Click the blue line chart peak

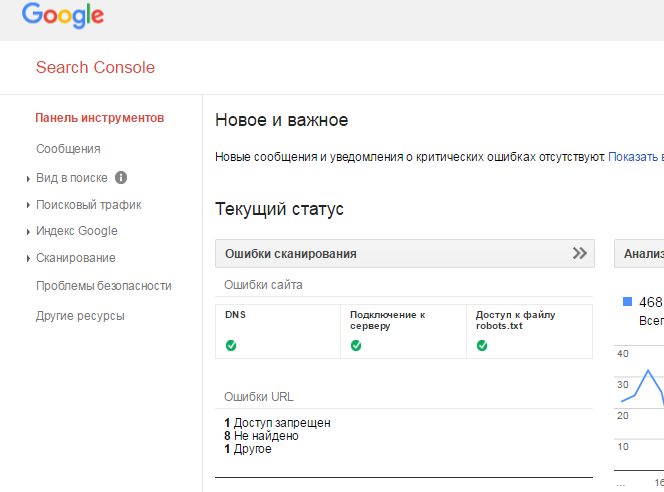click(648, 371)
